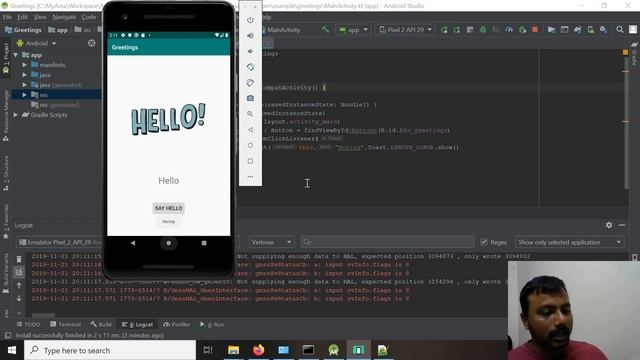This screenshot has width=640, height=360.
Task: Open emulator extended controls three dots
Action: click(250, 177)
